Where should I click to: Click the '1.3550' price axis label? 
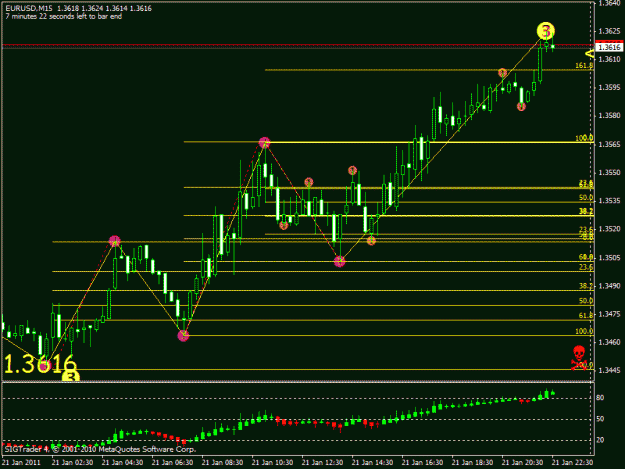pyautogui.click(x=610, y=173)
